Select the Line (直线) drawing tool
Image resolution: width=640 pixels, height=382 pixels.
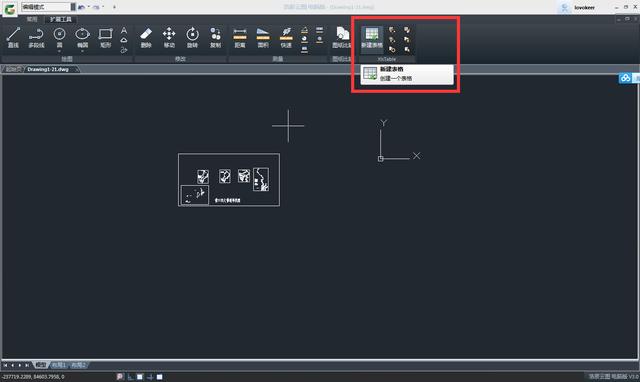[13, 38]
